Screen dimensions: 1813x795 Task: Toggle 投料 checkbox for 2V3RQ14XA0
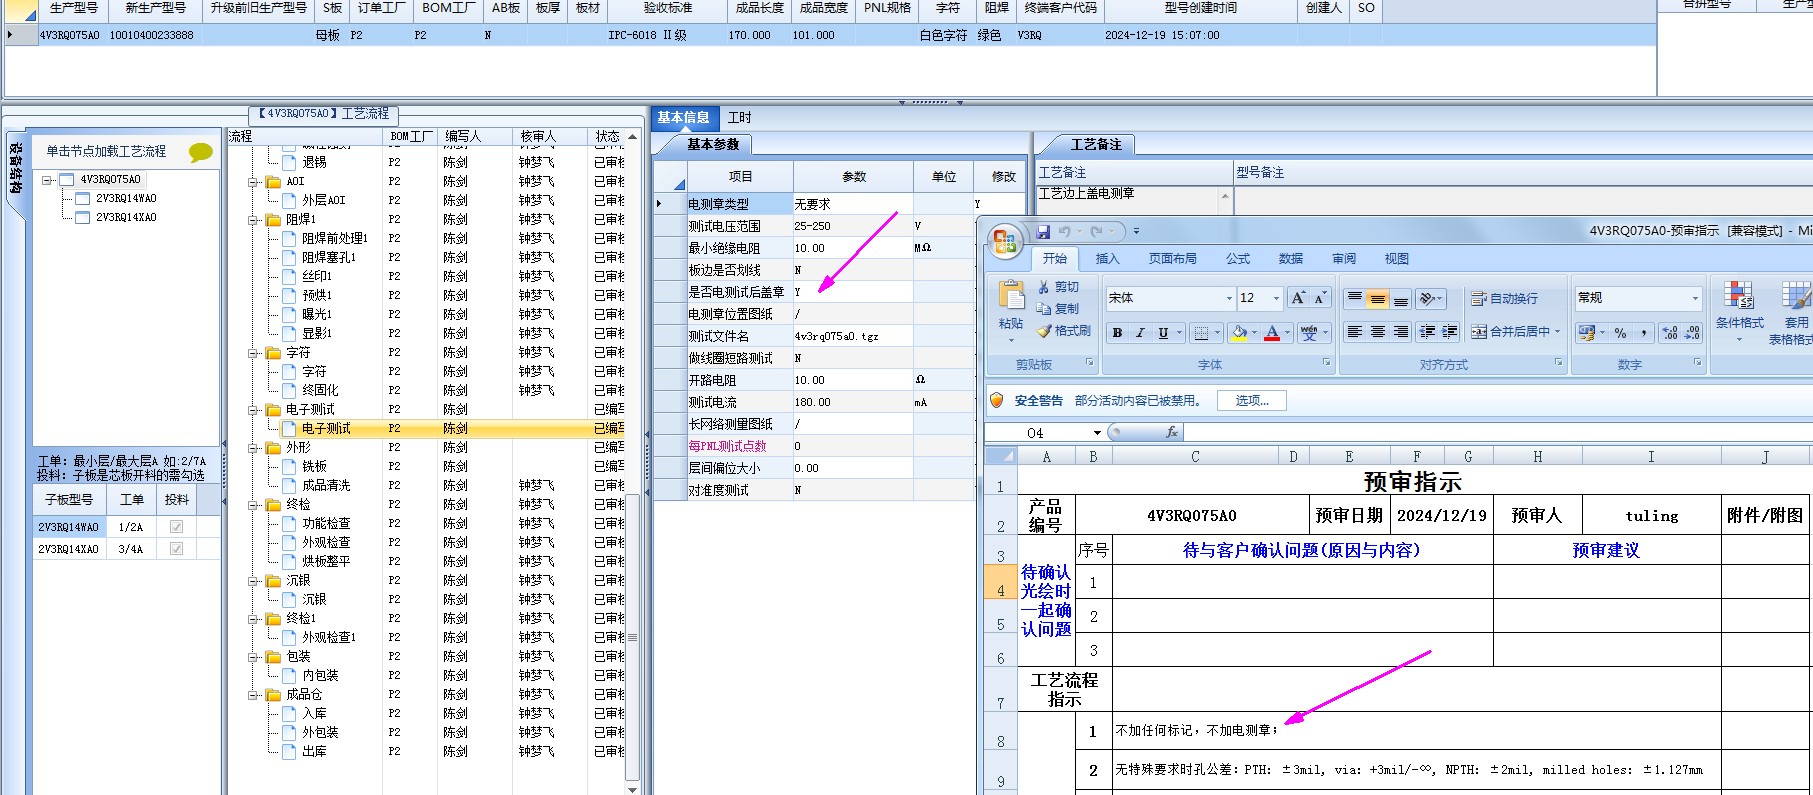(x=176, y=549)
